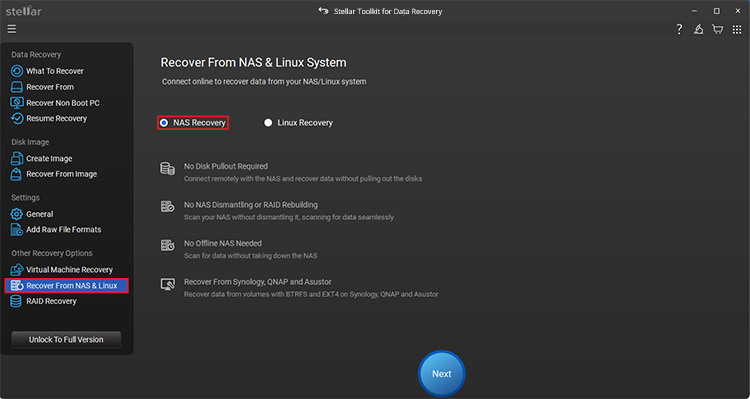The height and width of the screenshot is (399, 750).
Task: Click the No Offline NAS Needed icon
Action: 167,245
